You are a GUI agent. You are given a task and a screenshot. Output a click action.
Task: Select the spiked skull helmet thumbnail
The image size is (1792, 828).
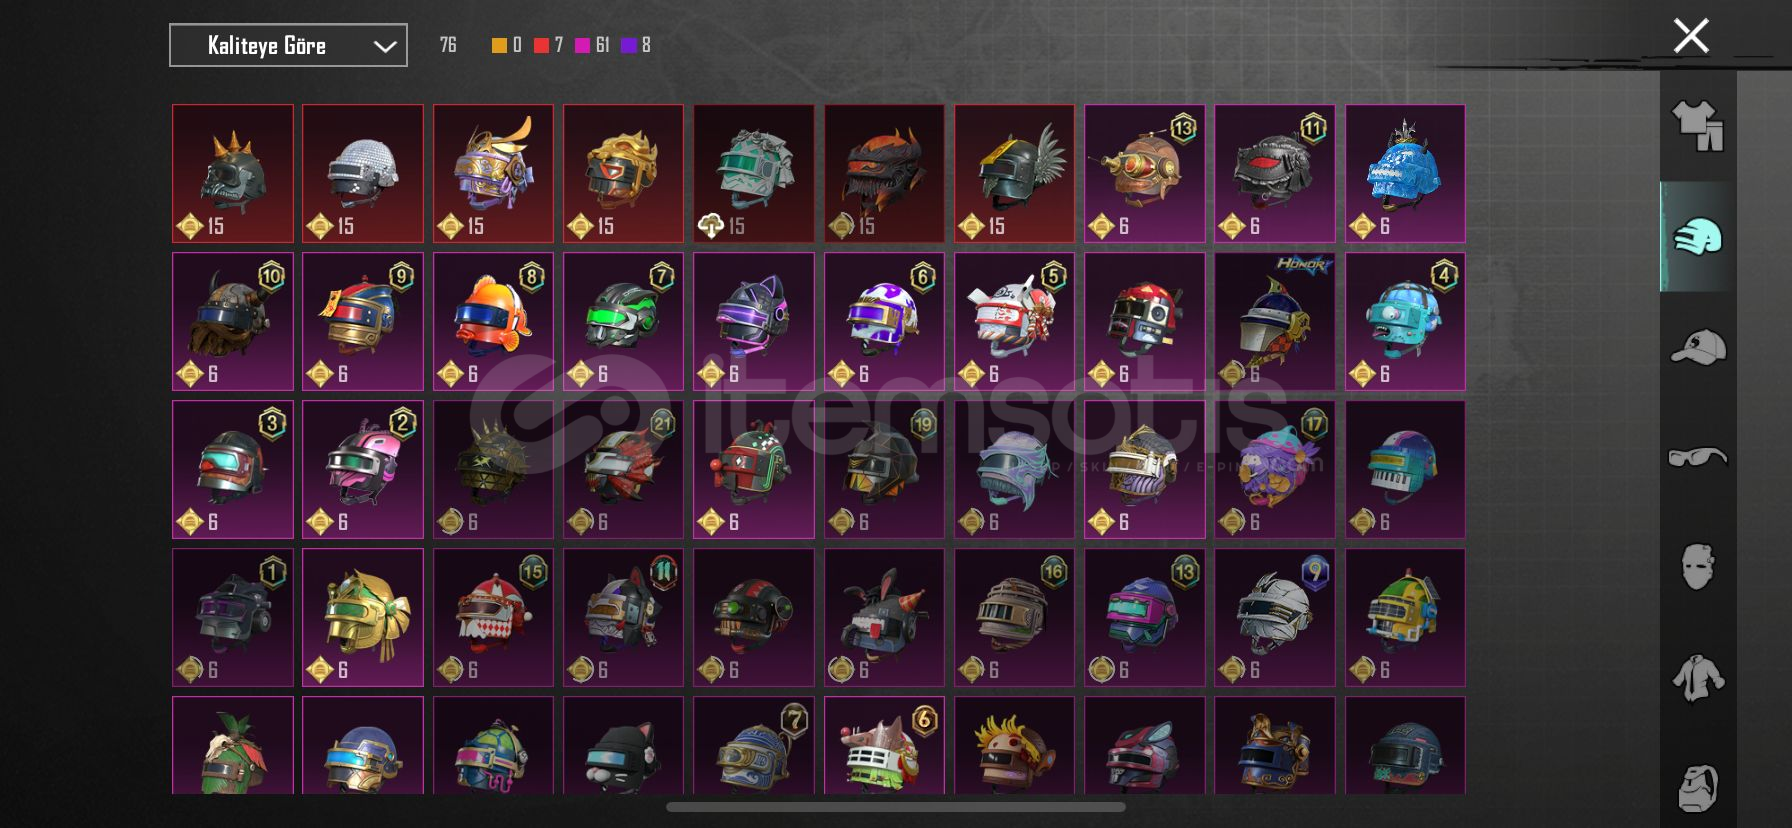click(233, 174)
